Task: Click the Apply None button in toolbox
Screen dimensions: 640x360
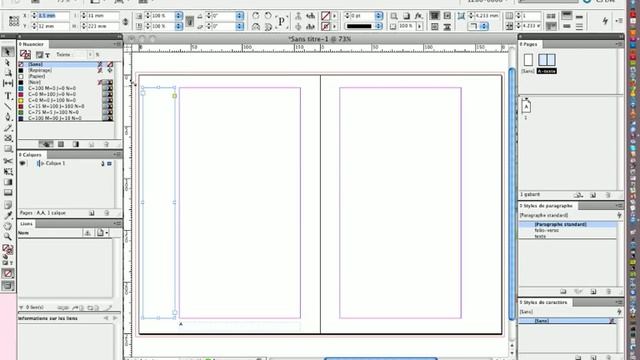Action: click(8, 273)
